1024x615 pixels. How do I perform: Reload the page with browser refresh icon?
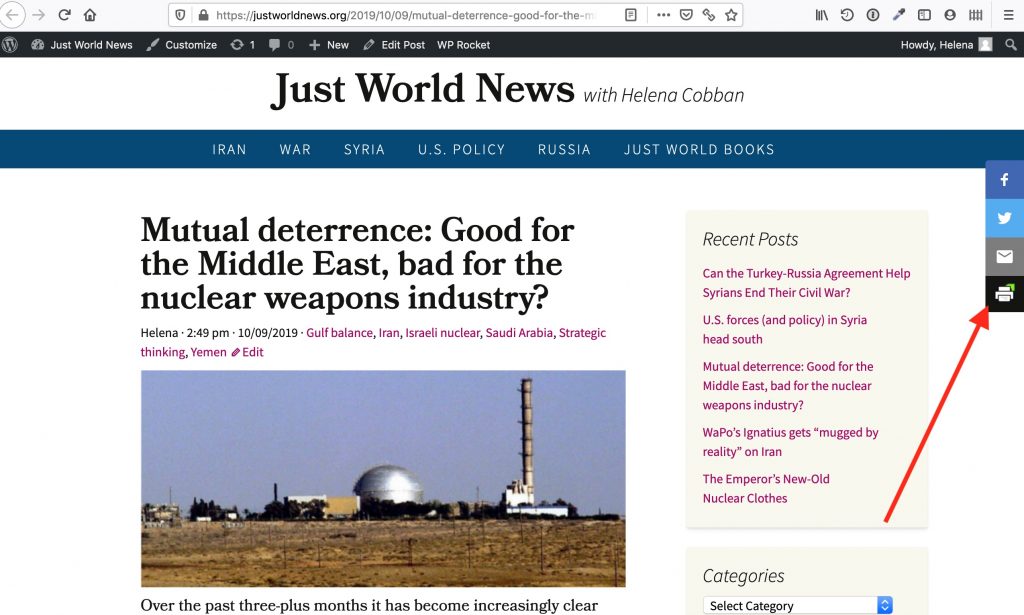[x=64, y=15]
